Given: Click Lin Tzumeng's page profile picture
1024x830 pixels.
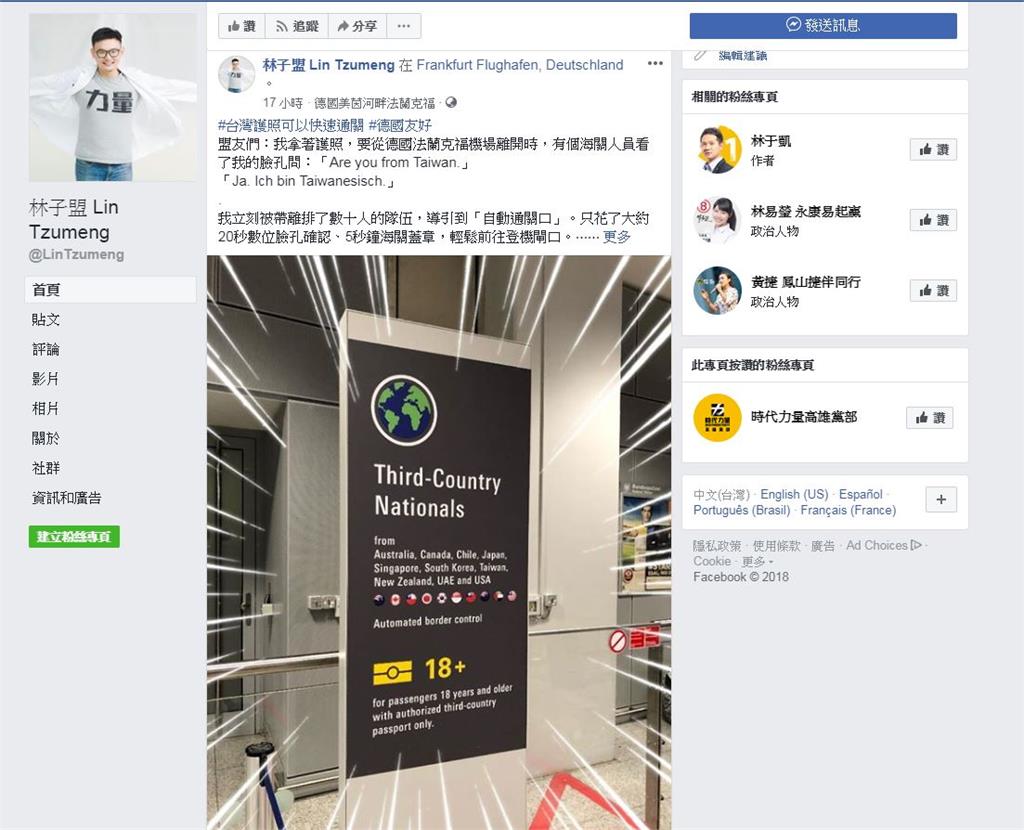Looking at the screenshot, I should tap(113, 97).
